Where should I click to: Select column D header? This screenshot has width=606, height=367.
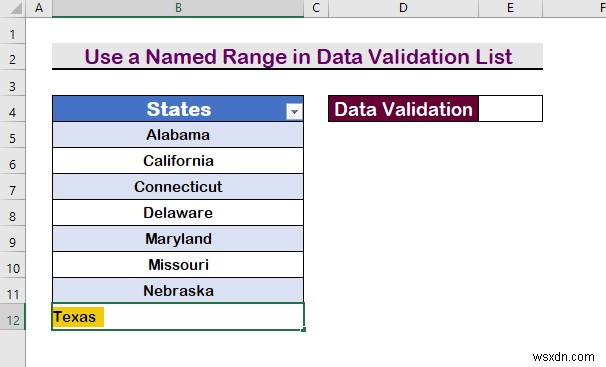coord(403,8)
